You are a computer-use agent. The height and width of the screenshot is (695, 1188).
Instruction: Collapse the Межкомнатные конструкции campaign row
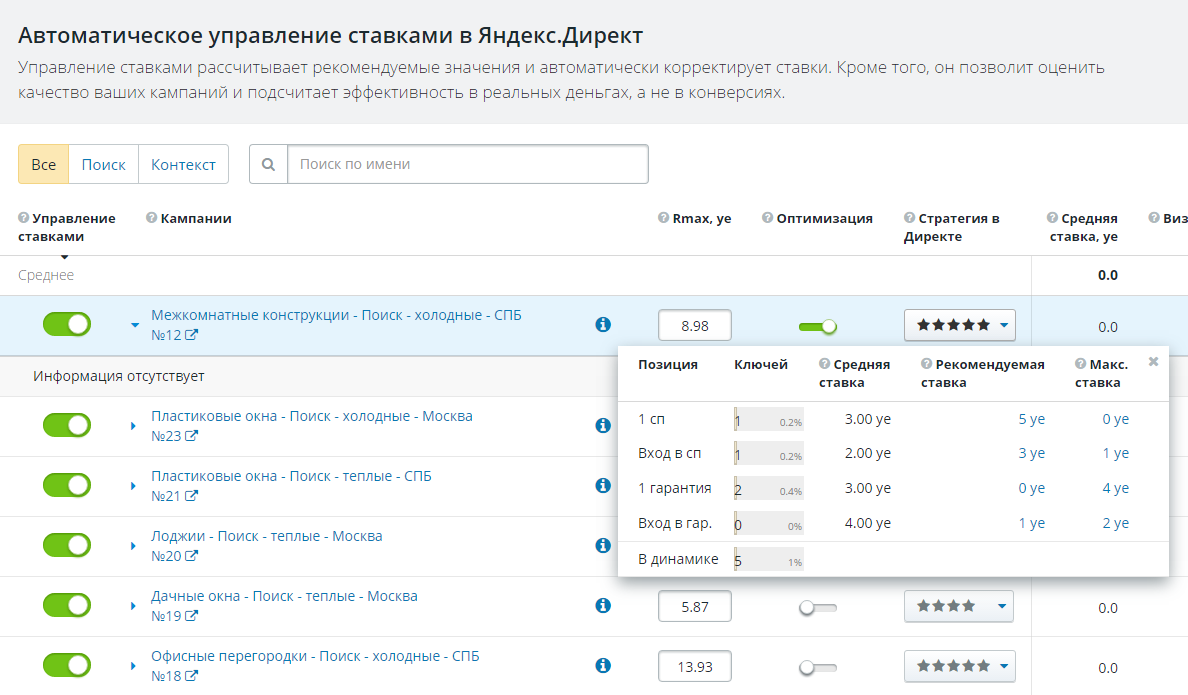pos(134,325)
